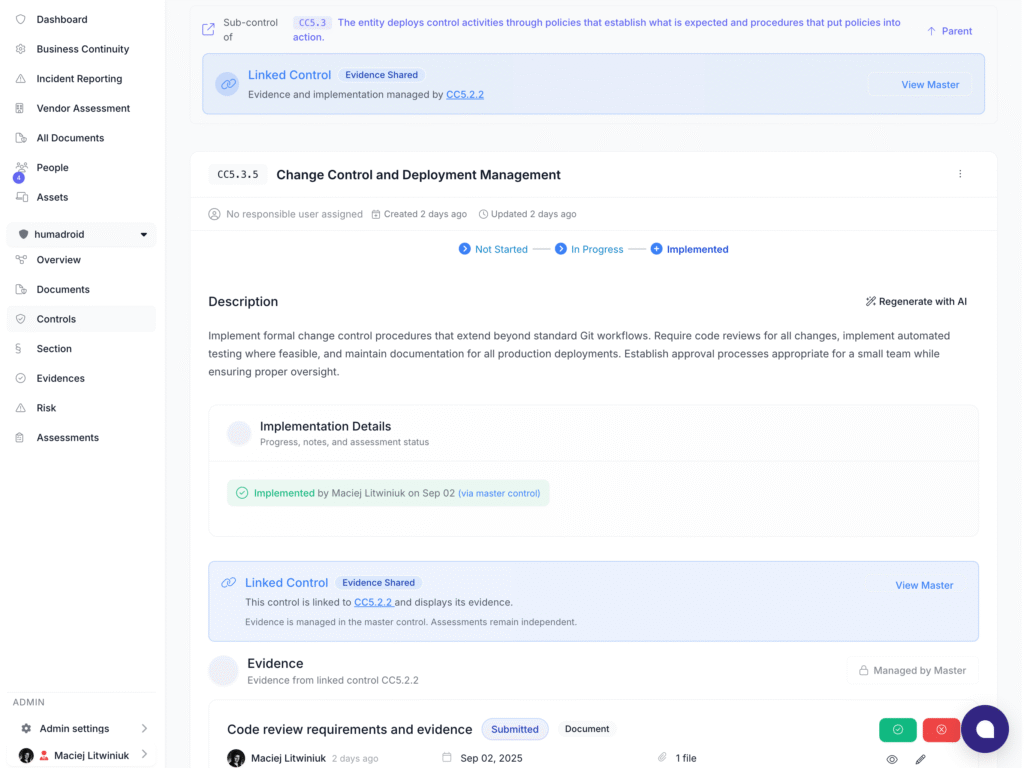Expand the humadroid workspace dropdown

tap(143, 234)
